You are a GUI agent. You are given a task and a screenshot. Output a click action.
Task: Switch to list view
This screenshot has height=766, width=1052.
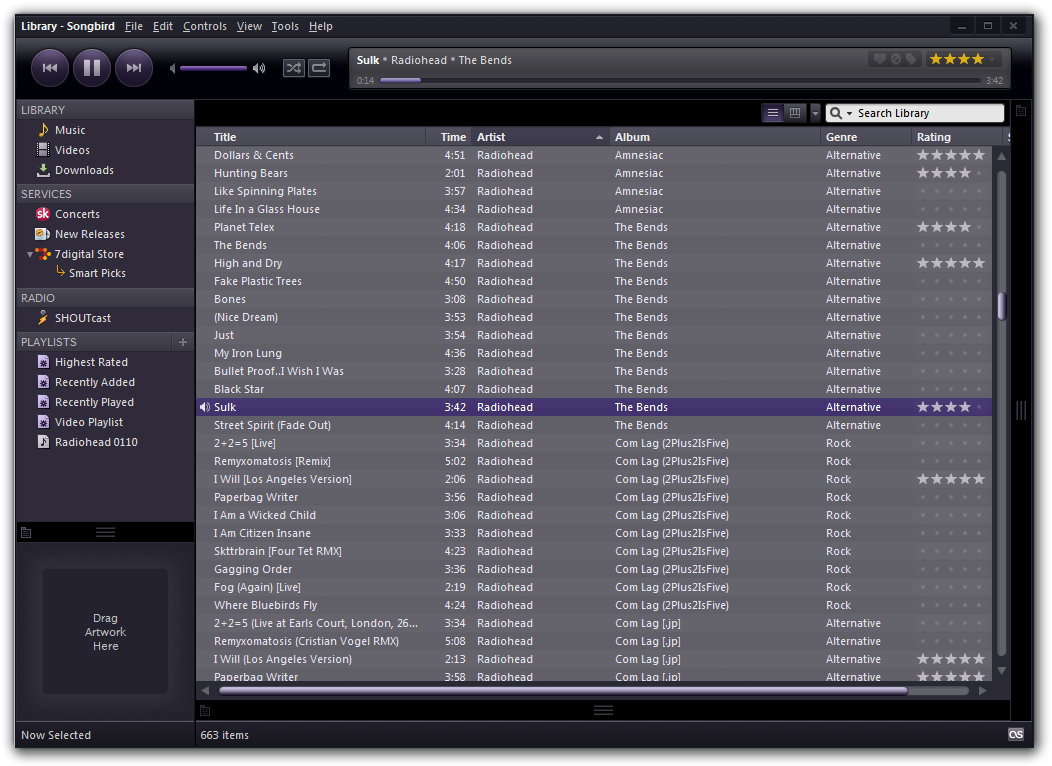pos(773,113)
